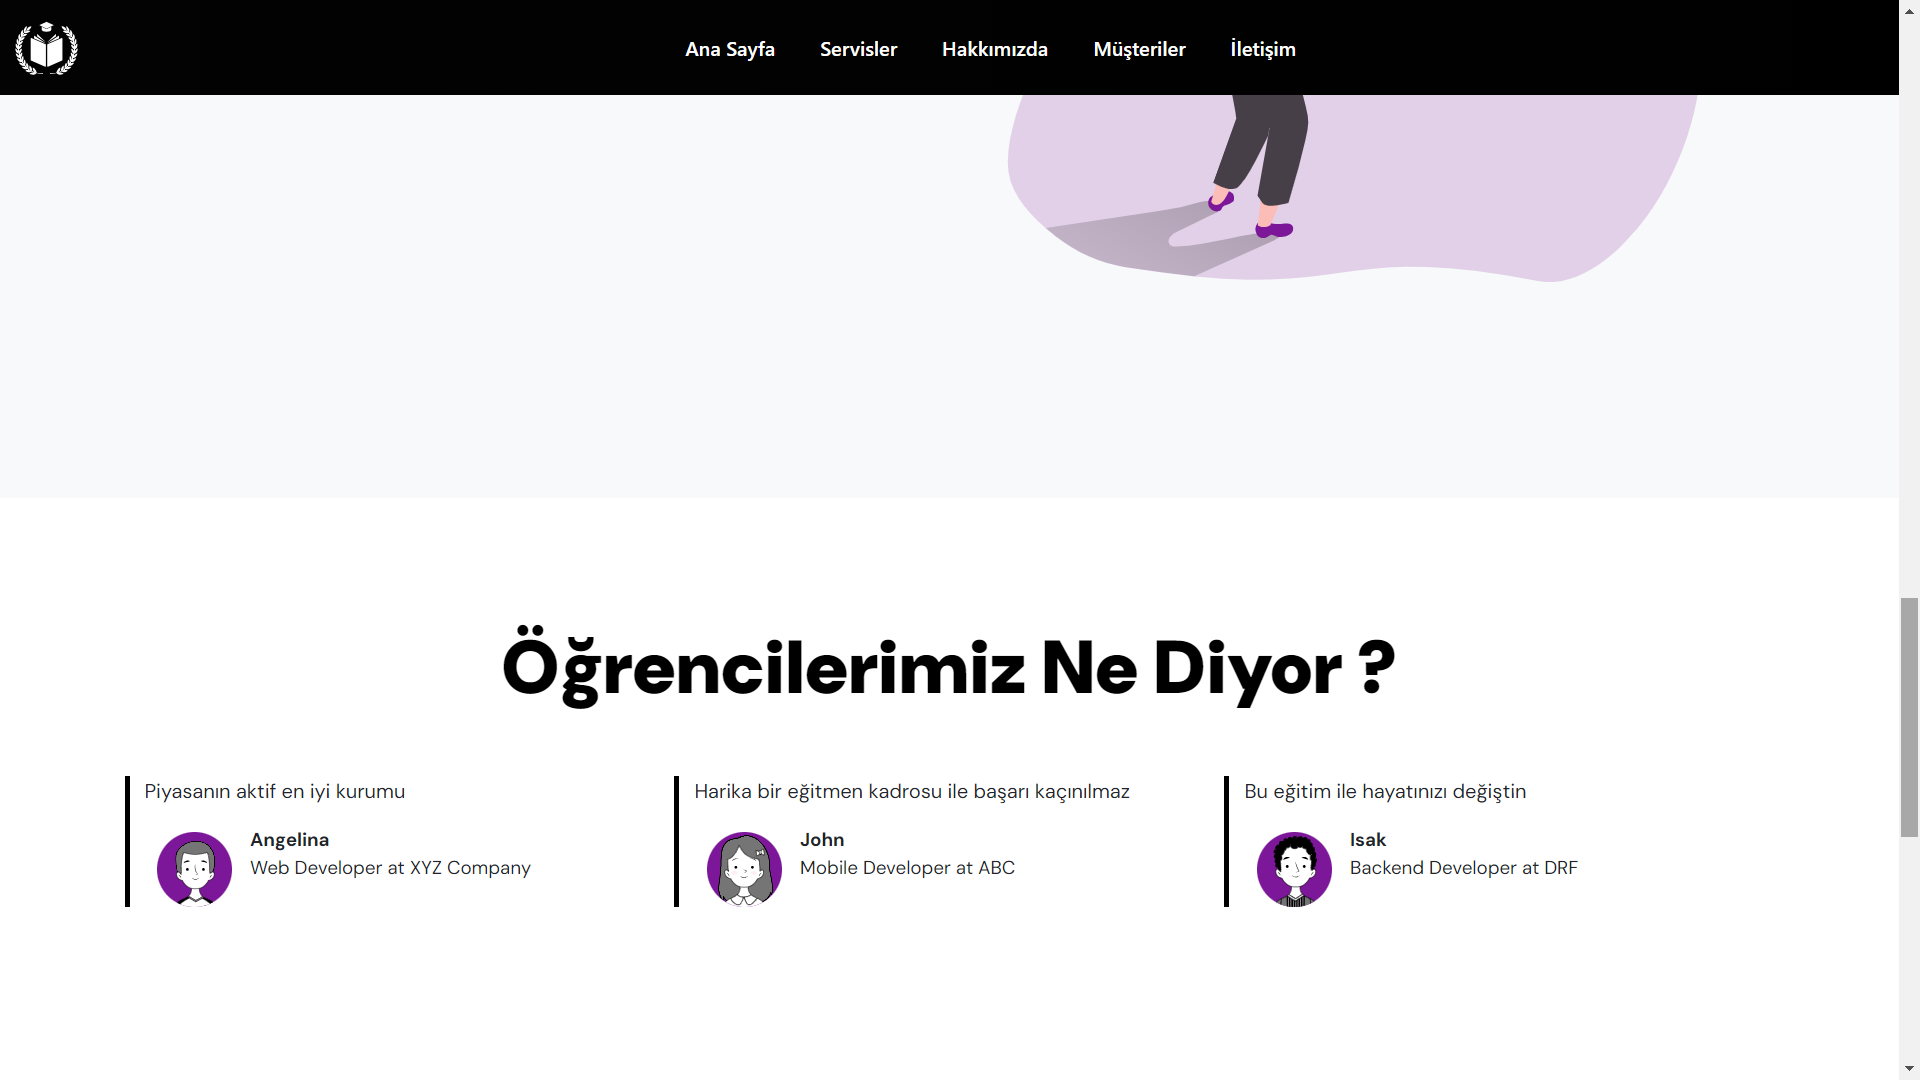Click the vertical scrollbar thumb
Image resolution: width=1920 pixels, height=1080 pixels.
1909,716
